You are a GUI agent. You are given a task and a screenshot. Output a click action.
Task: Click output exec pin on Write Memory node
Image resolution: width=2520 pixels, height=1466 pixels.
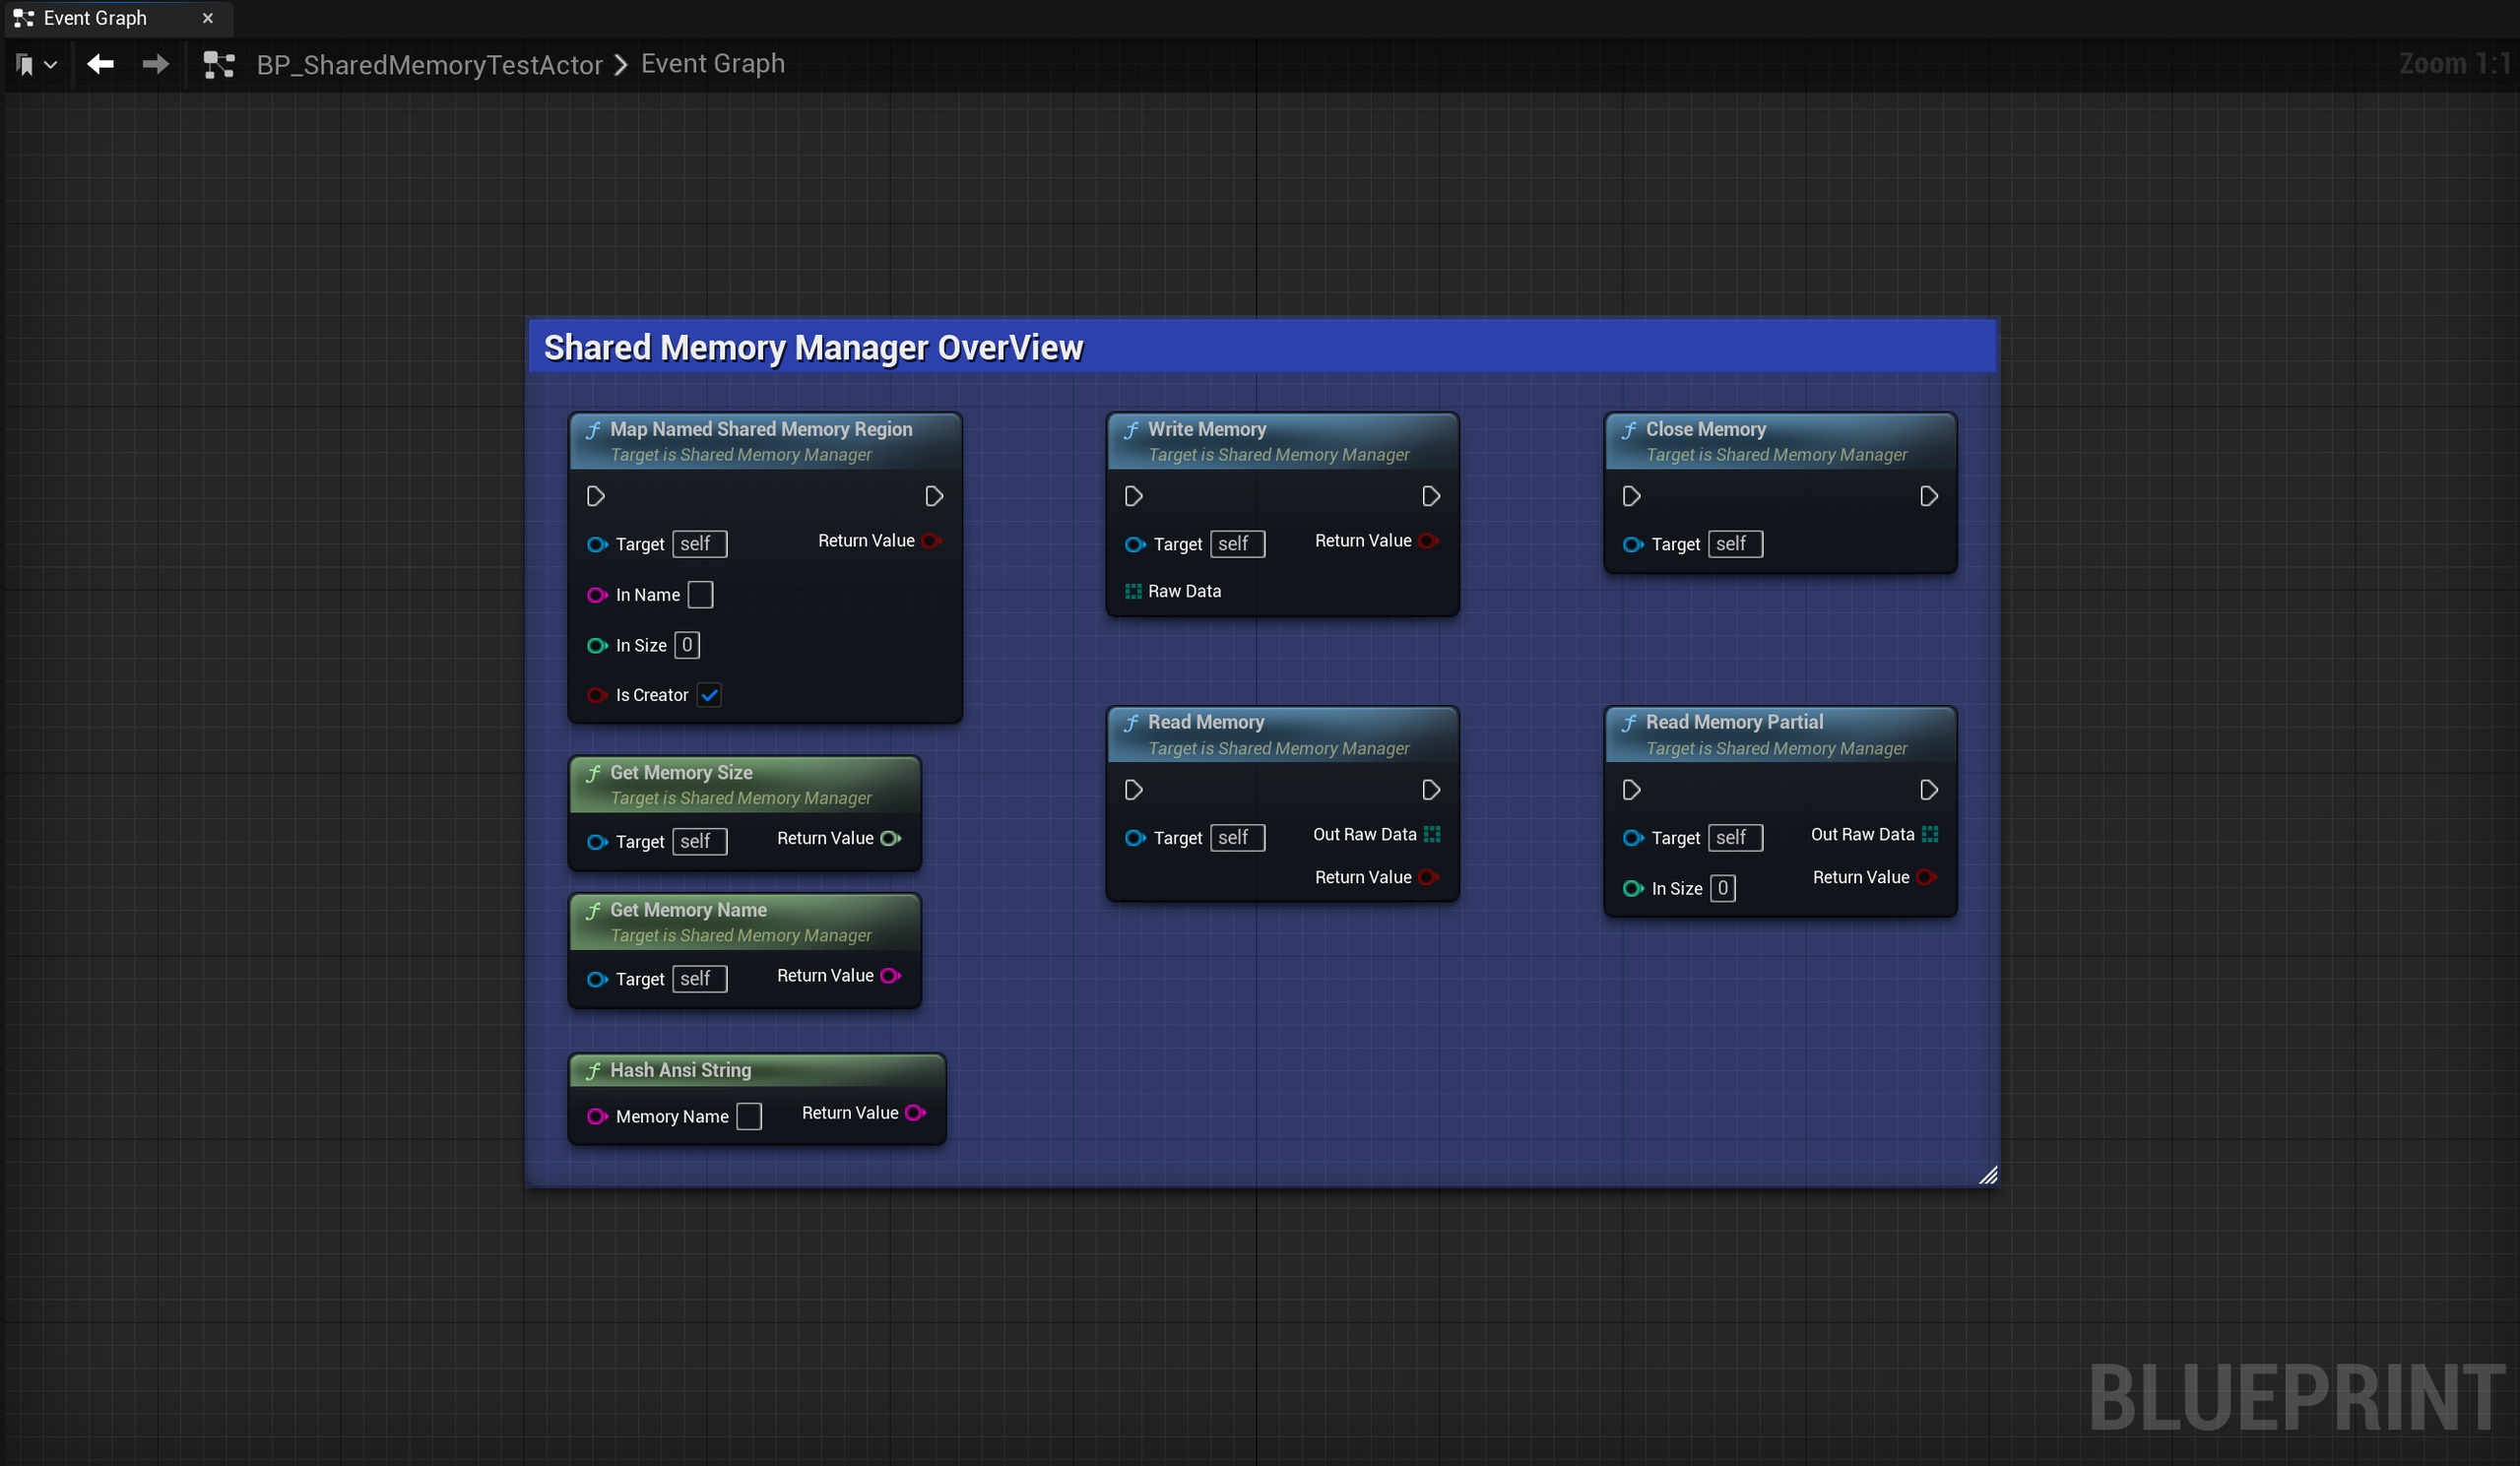[1430, 496]
